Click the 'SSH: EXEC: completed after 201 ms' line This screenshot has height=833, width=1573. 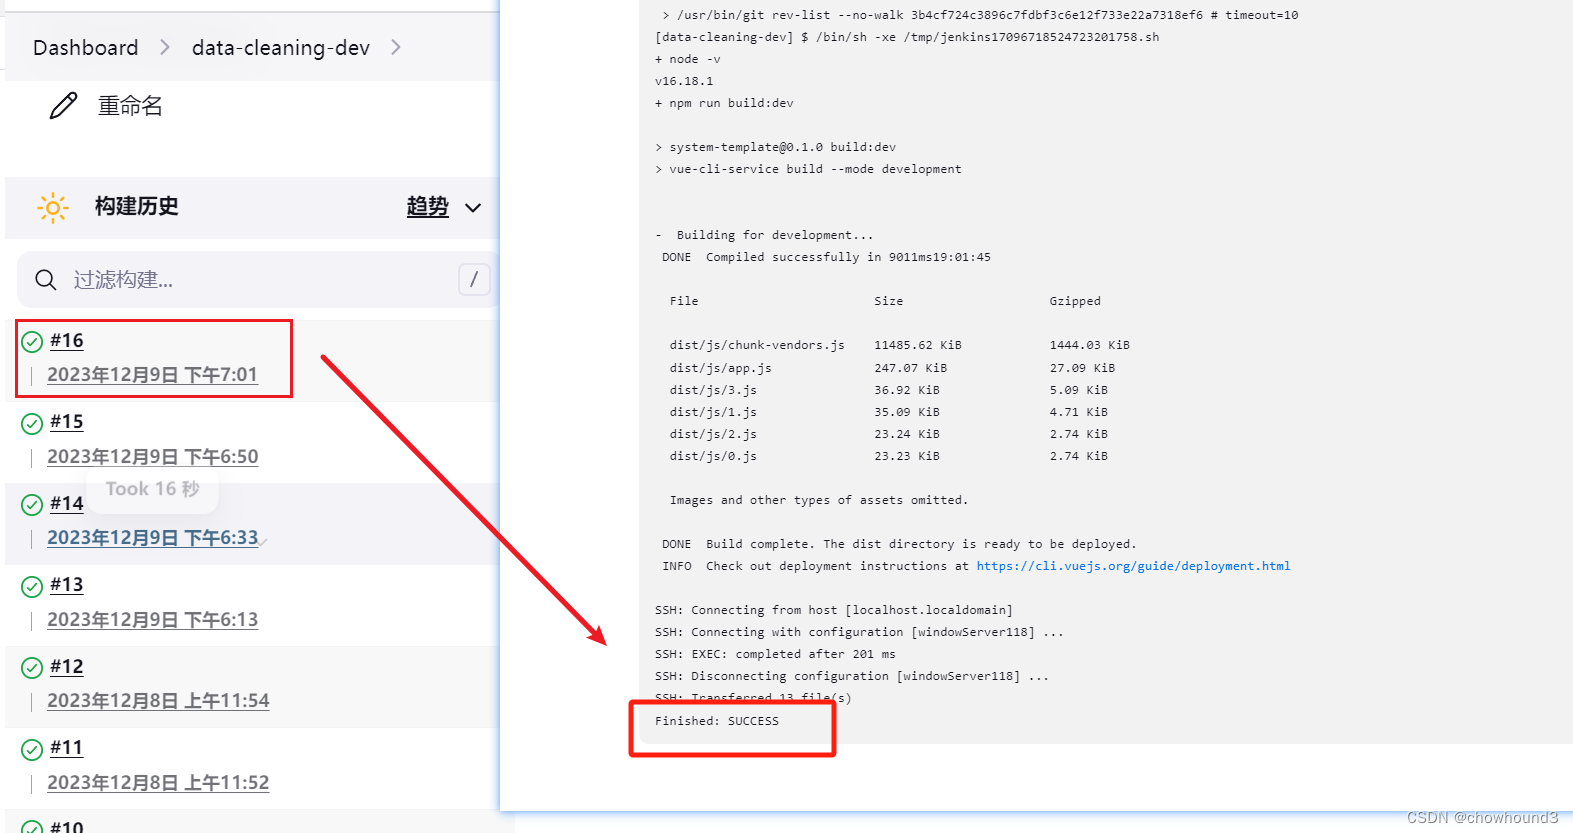click(775, 654)
